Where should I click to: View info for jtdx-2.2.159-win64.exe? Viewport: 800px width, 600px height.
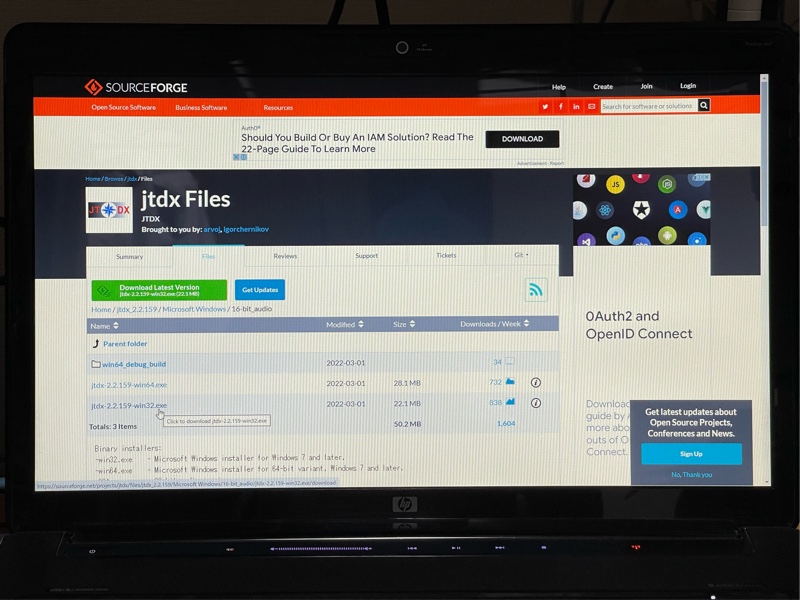click(x=536, y=382)
